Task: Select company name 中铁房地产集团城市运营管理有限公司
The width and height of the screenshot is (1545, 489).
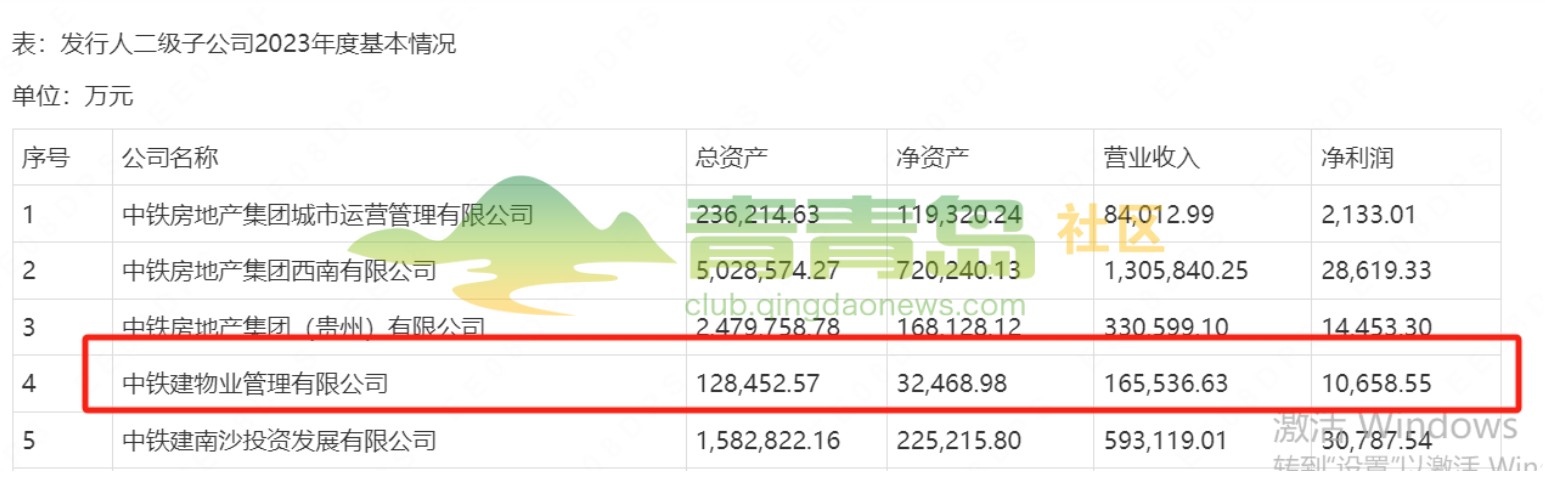Action: (328, 213)
